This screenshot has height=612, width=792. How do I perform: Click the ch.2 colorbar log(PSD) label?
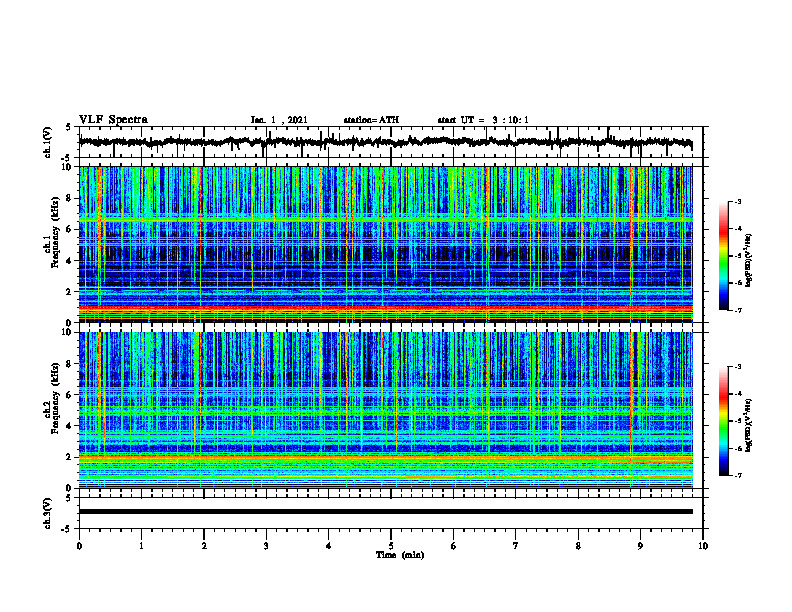pos(749,425)
